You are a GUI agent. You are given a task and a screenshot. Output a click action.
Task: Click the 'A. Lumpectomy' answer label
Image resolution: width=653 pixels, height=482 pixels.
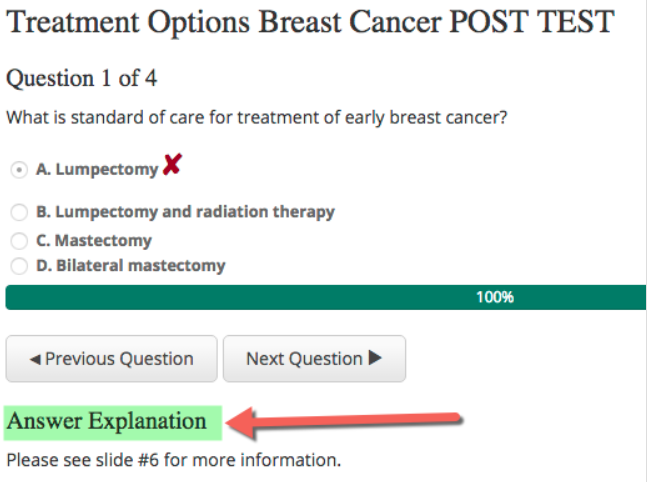tap(97, 170)
